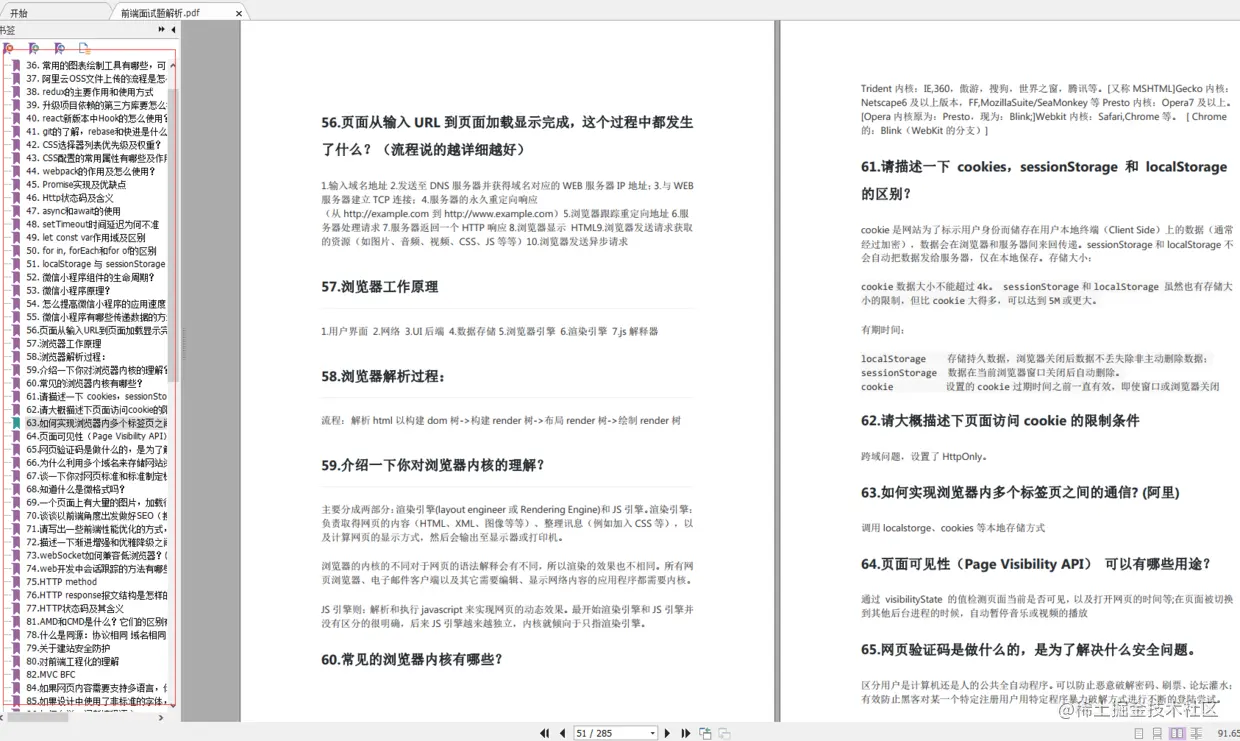Screen dimensions: 1240x741
Task: Click the bookmark icon beside 66.为什么利用多个域名
Action: (x=16, y=463)
